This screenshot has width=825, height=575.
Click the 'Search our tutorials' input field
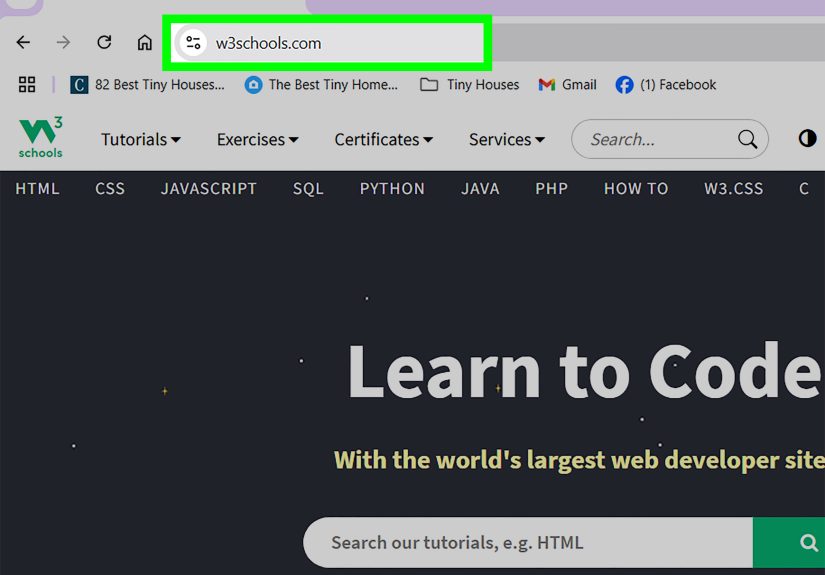[528, 542]
